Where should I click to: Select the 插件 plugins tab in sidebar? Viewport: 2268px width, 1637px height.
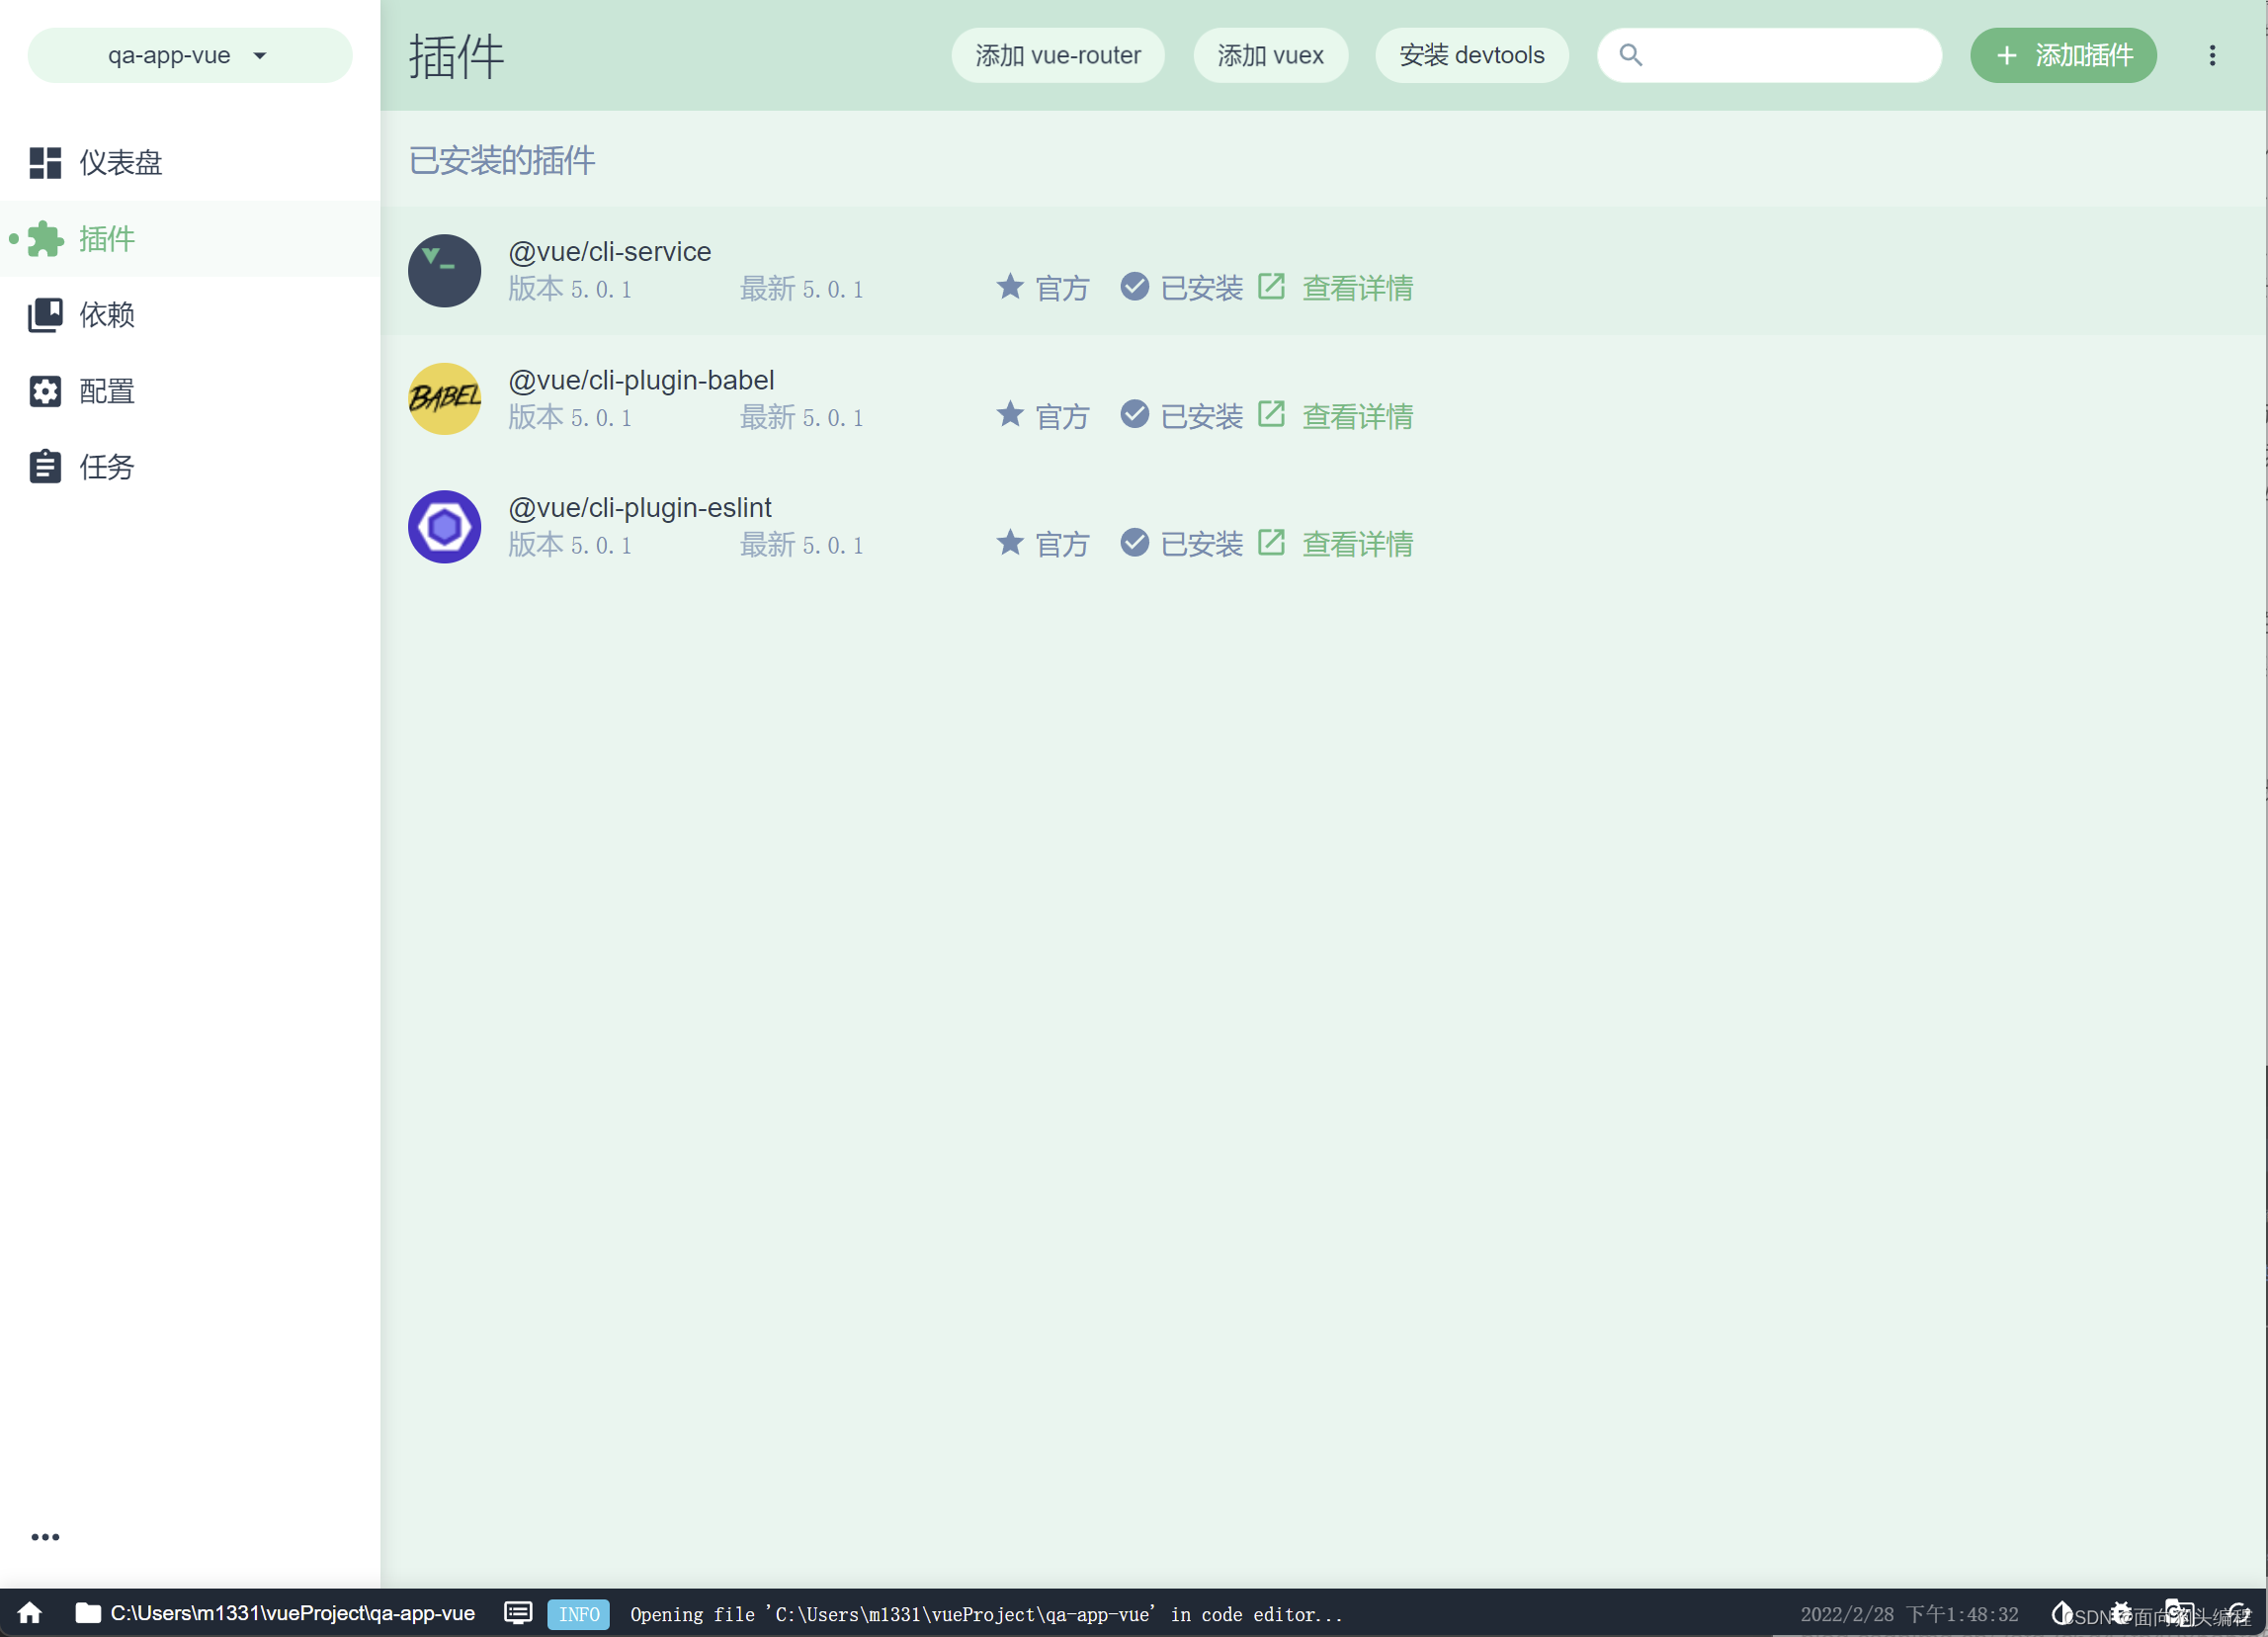(106, 239)
